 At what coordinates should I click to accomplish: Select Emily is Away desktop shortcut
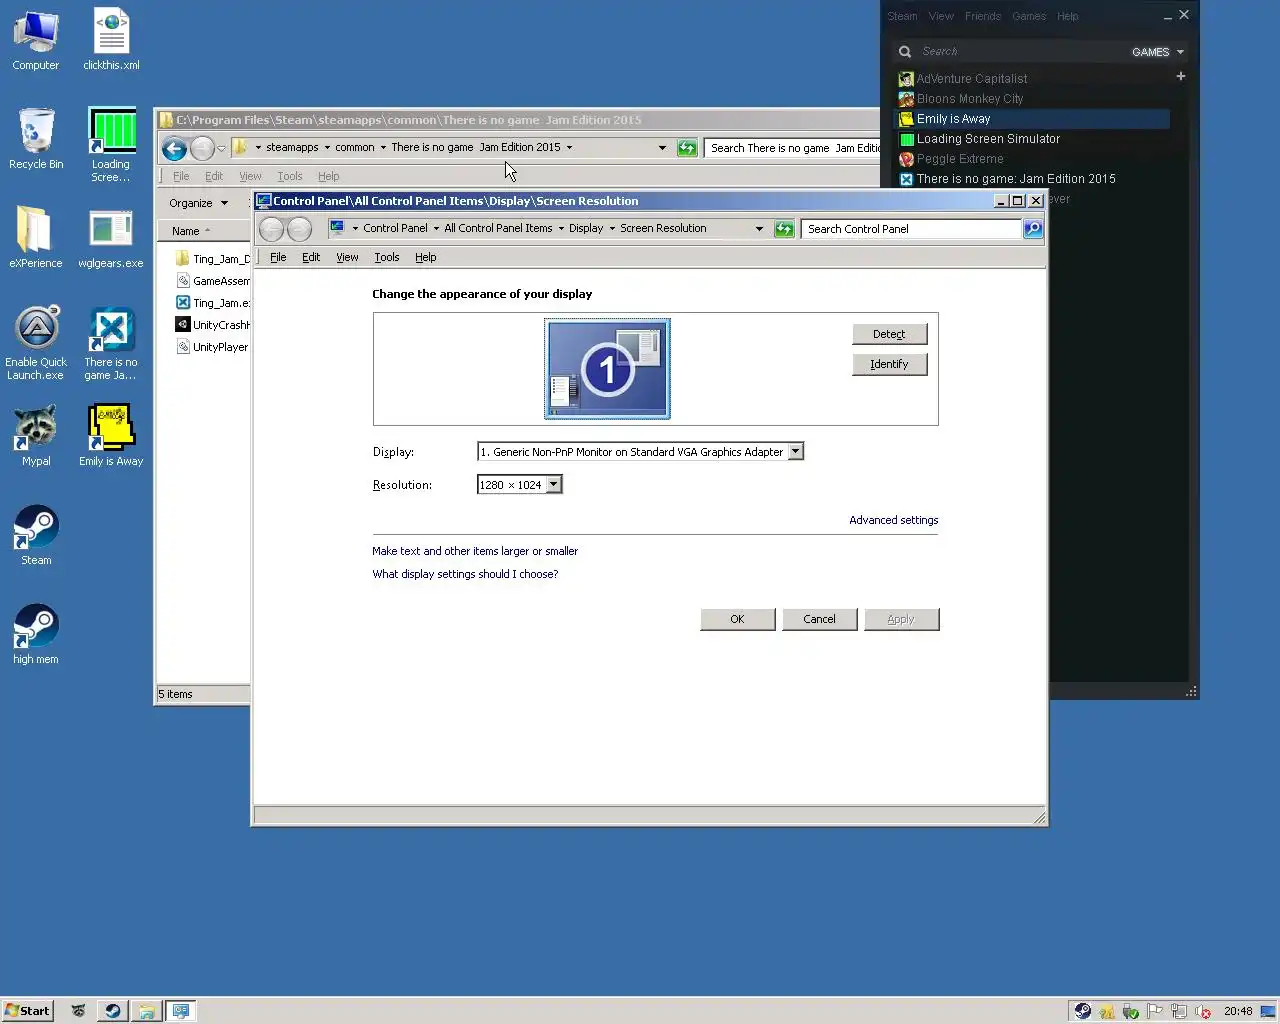[x=111, y=436]
